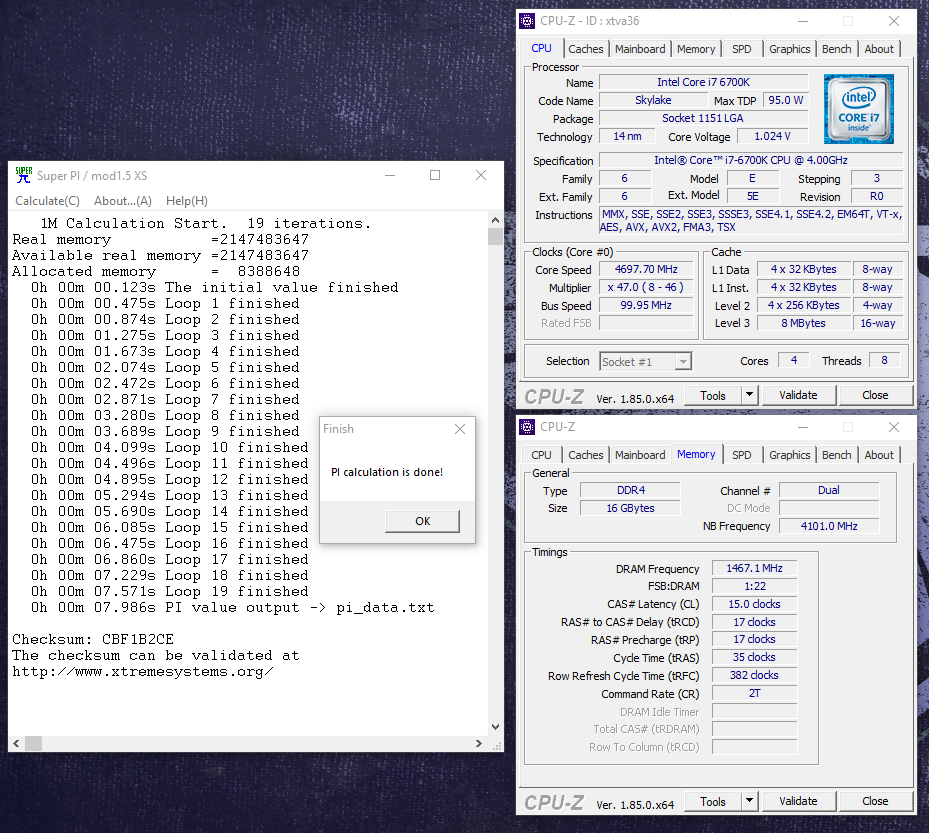Click OK in the Finish dialog
Viewport: 929px width, 833px height.
(x=422, y=521)
